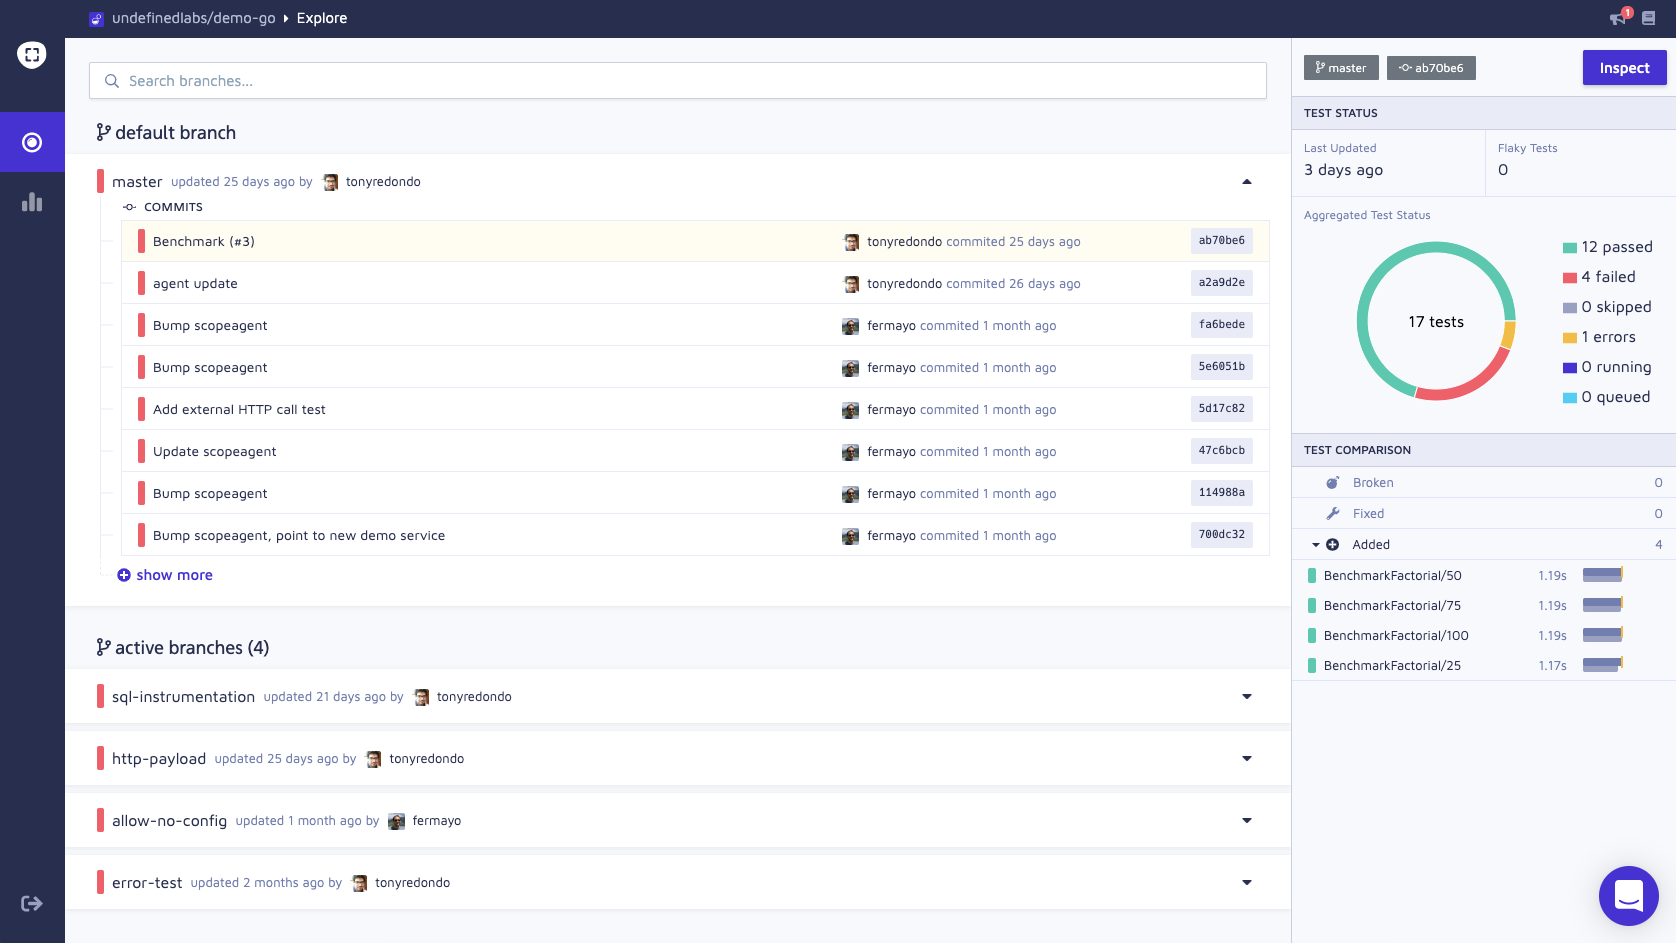The width and height of the screenshot is (1676, 943).
Task: Click the failed red legend swatch
Action: point(1570,278)
